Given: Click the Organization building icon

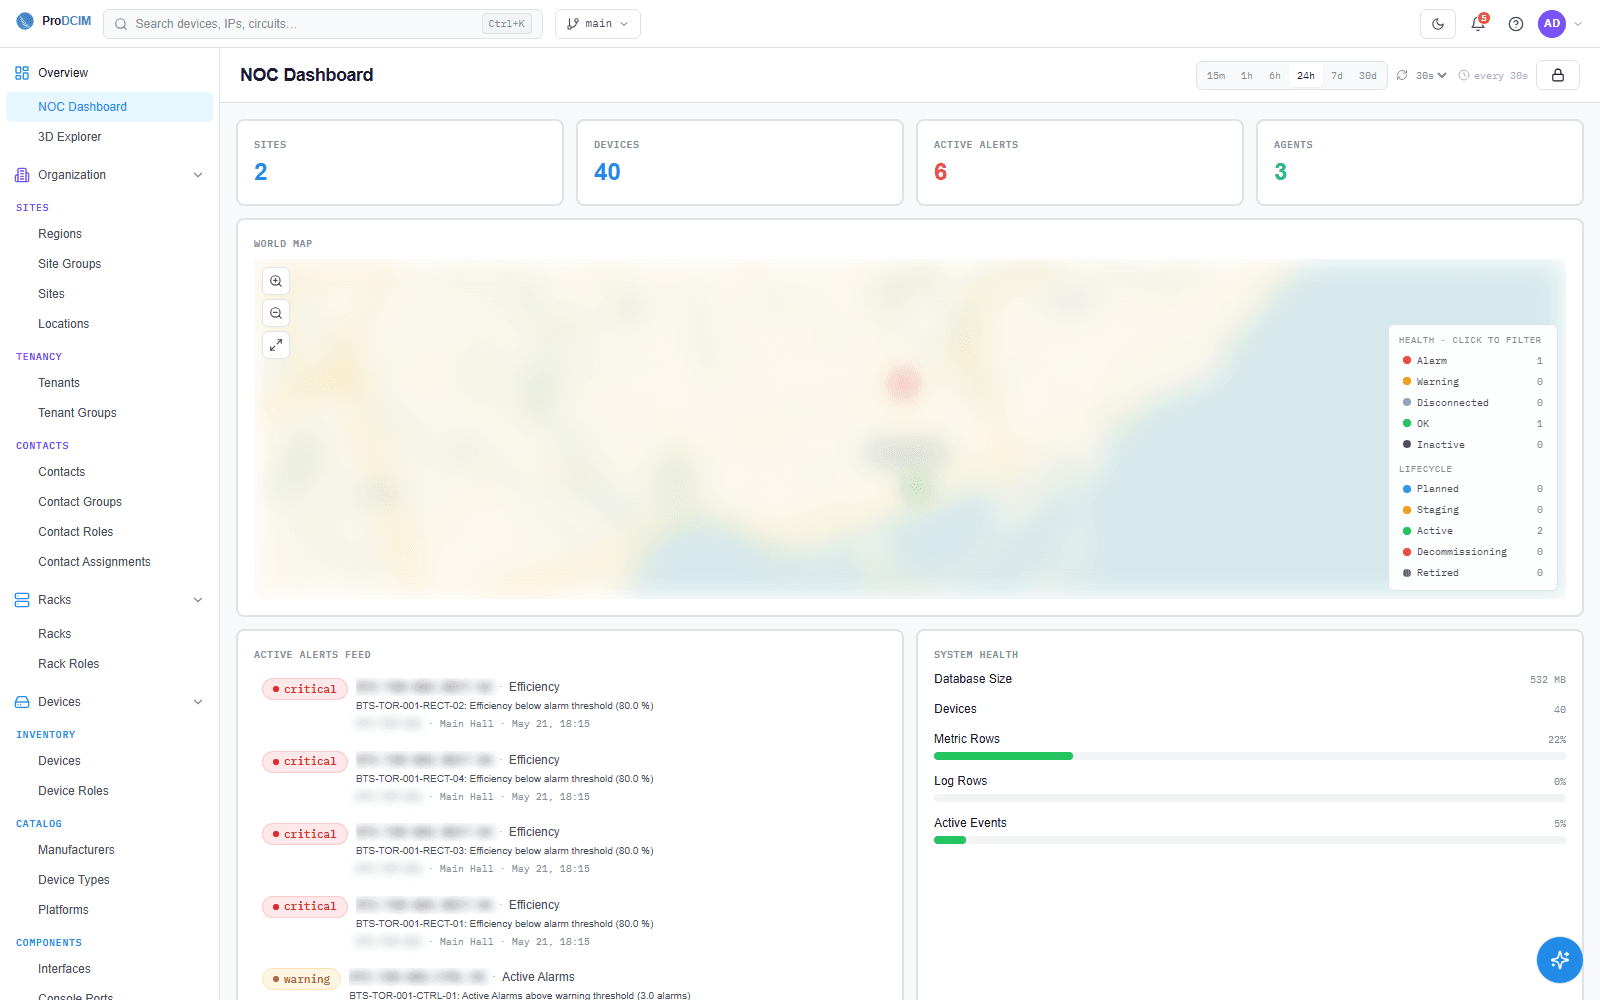Looking at the screenshot, I should 22,175.
